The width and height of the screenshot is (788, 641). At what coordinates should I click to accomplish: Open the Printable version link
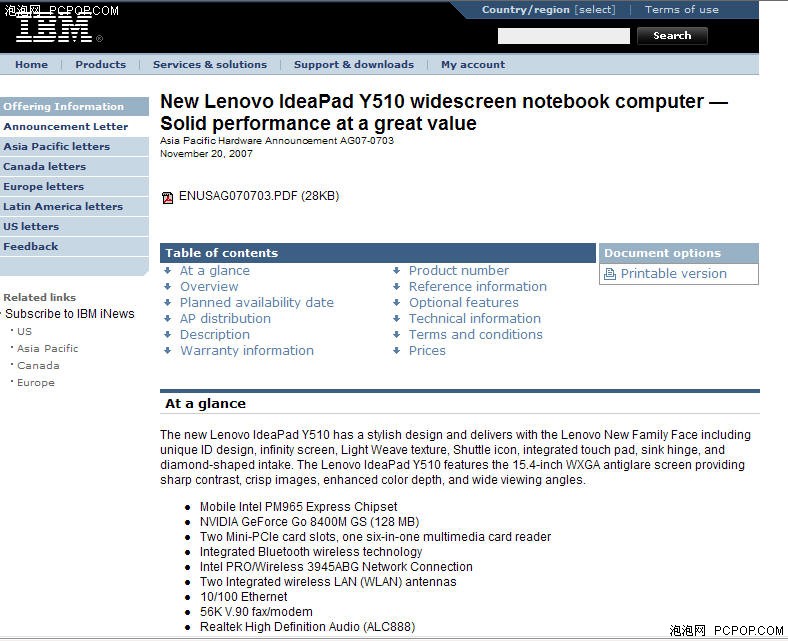pos(673,274)
